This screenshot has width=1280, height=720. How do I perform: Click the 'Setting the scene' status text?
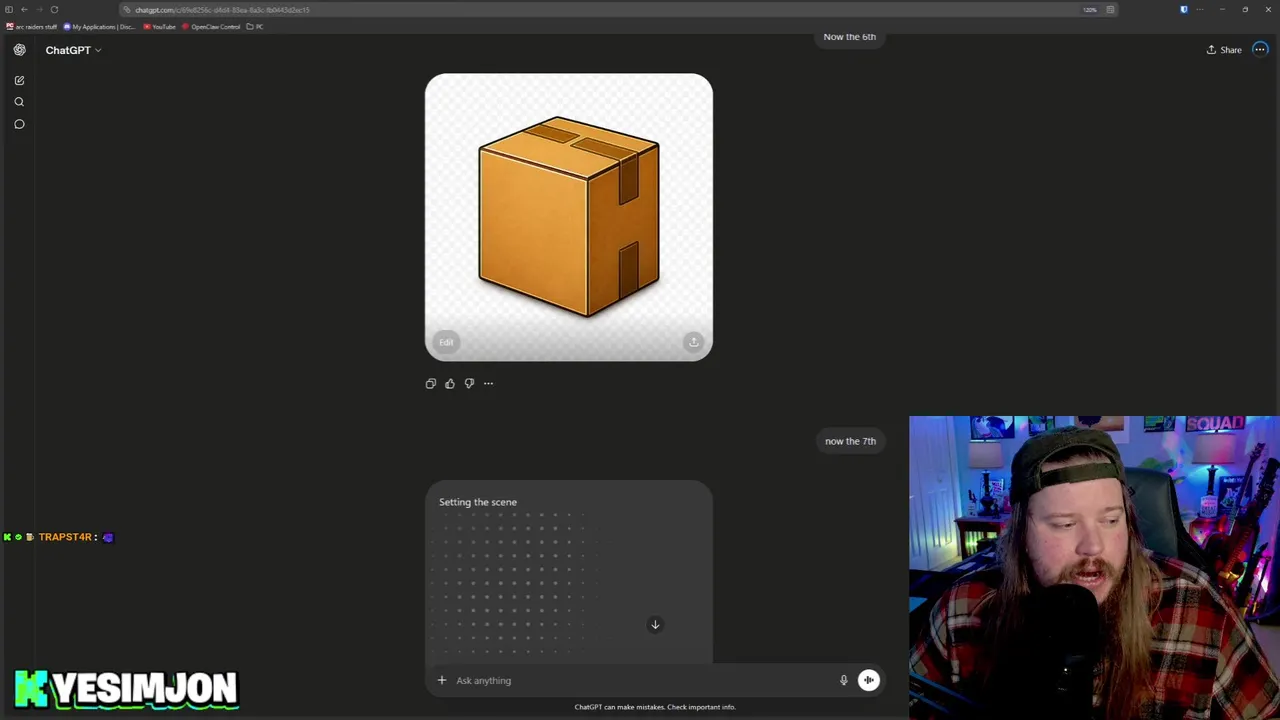tap(478, 502)
